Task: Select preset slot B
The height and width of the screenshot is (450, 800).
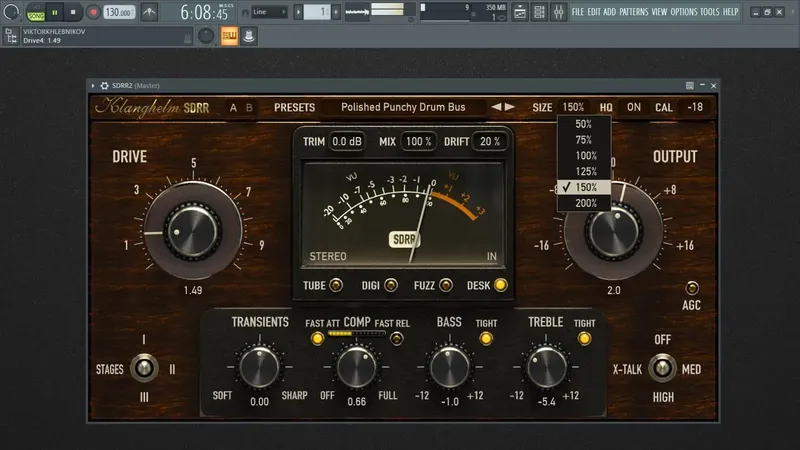Action: click(249, 108)
